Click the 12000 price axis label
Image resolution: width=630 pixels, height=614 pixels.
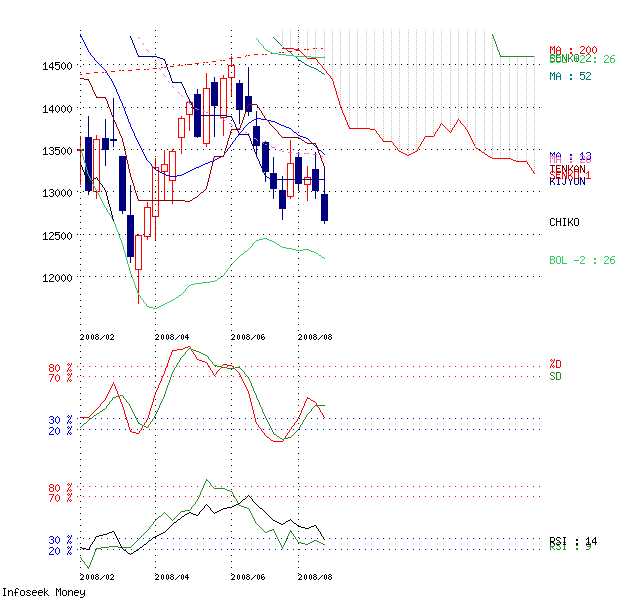[x=56, y=278]
